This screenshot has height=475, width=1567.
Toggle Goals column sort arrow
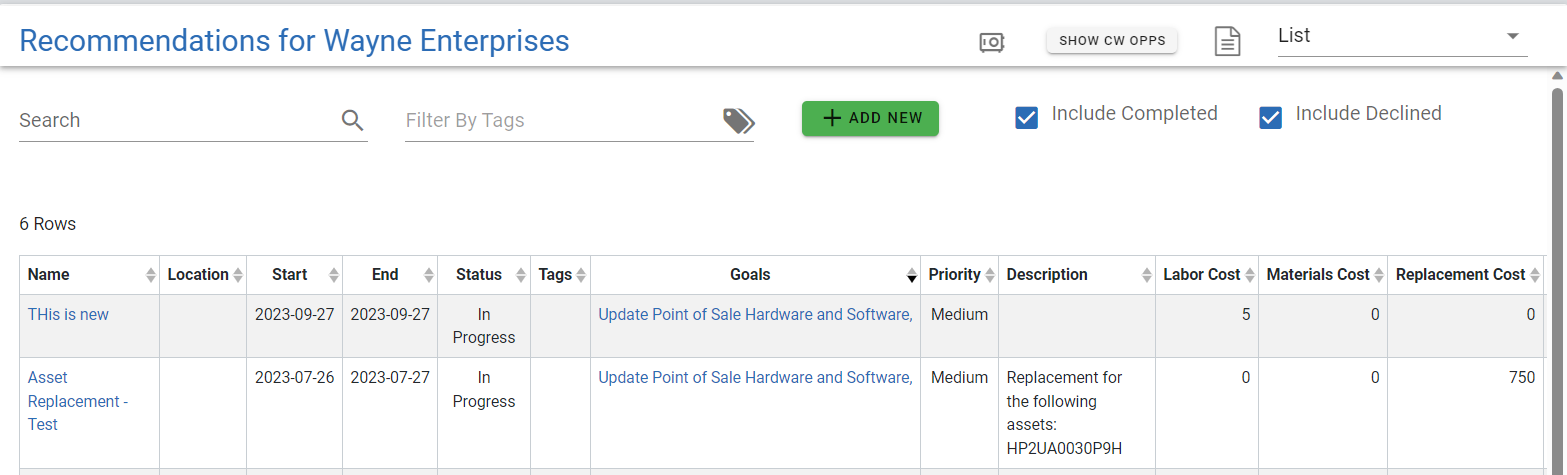click(x=912, y=275)
